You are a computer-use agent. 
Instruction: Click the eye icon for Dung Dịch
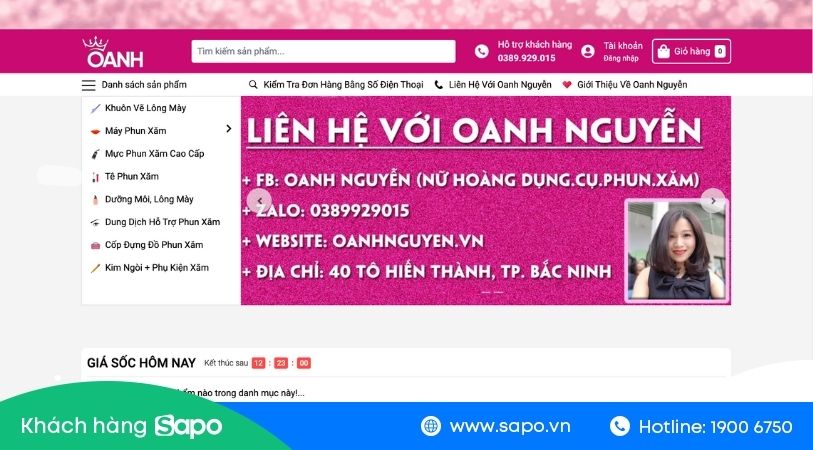click(x=95, y=222)
